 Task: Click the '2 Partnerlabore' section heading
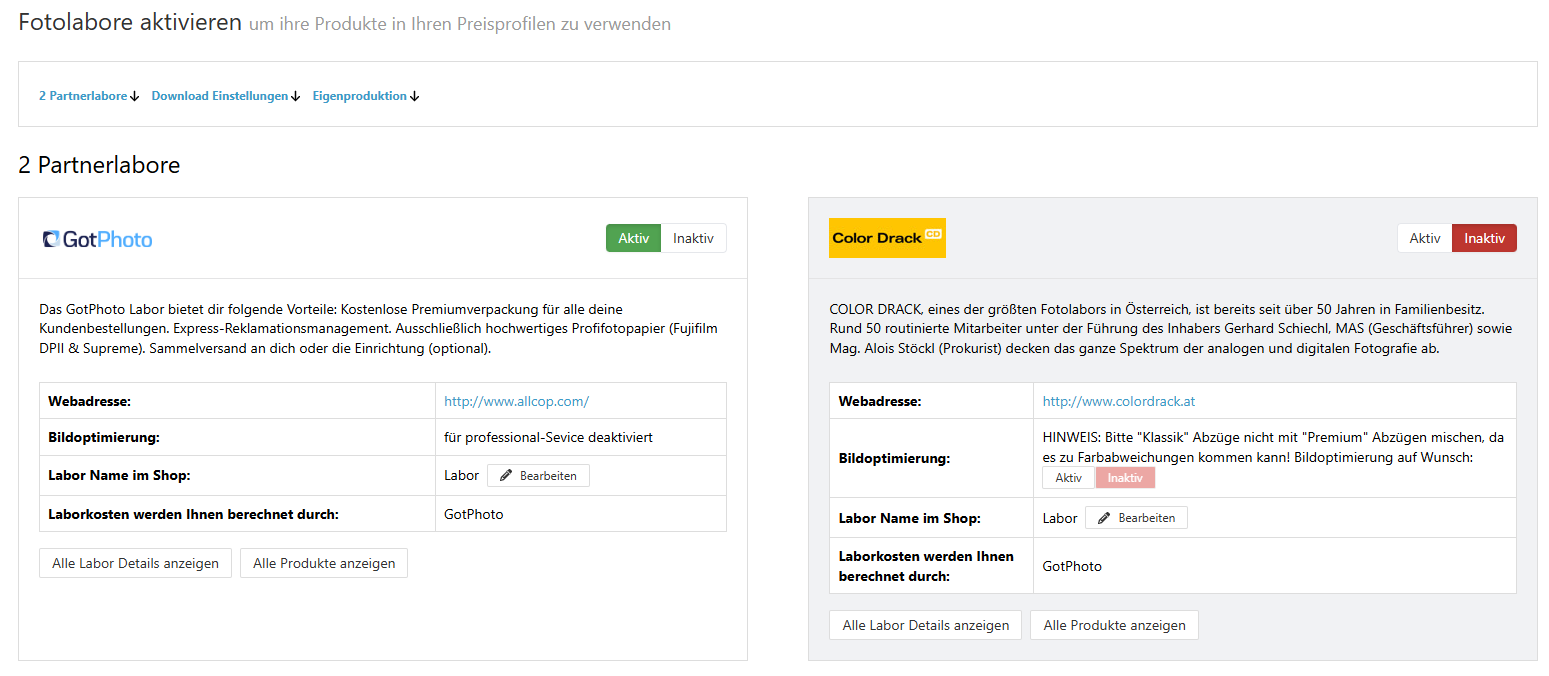pos(99,165)
